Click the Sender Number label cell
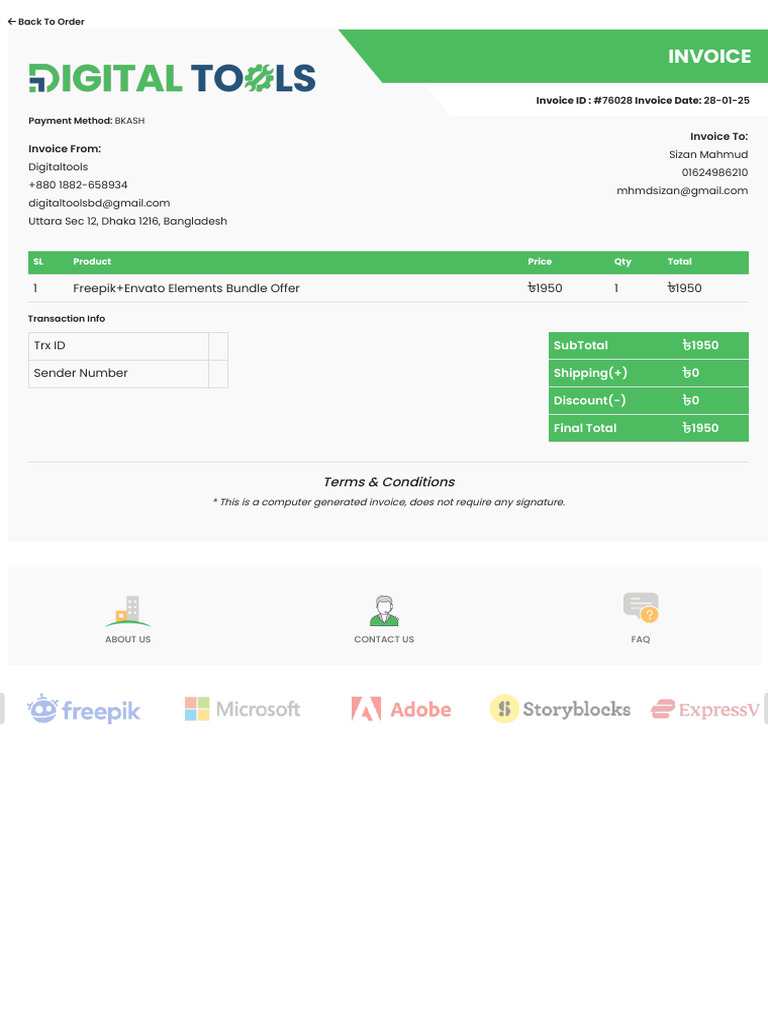Viewport: 768px width, 1024px height. (119, 374)
